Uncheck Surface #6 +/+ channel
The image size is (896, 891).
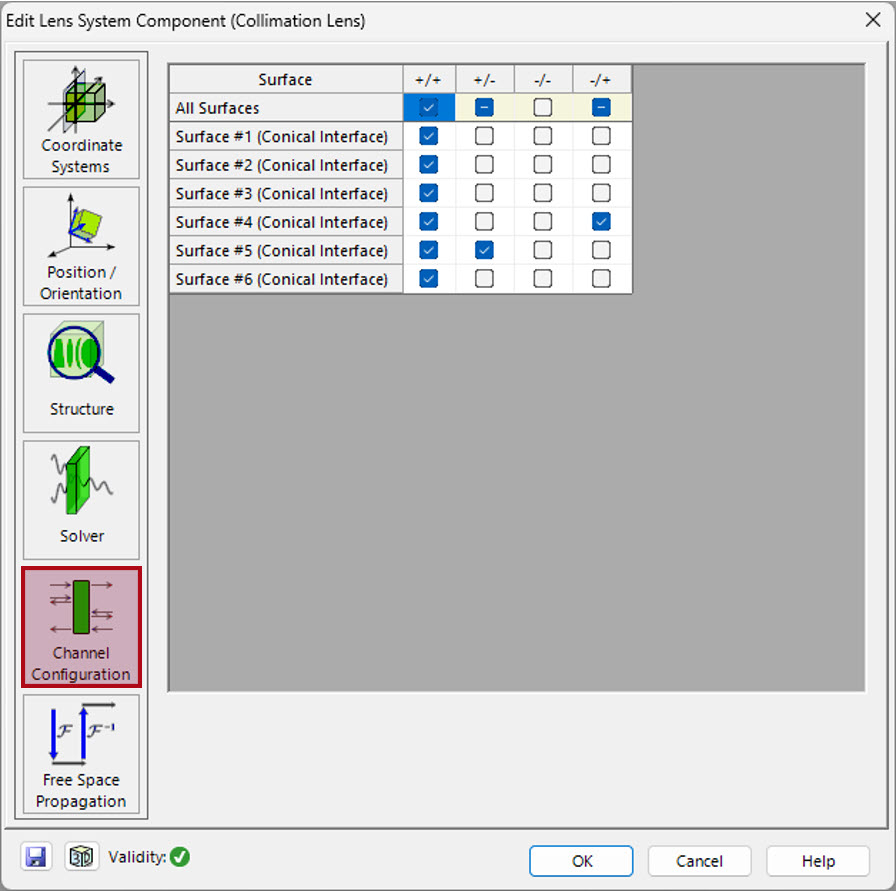point(429,279)
